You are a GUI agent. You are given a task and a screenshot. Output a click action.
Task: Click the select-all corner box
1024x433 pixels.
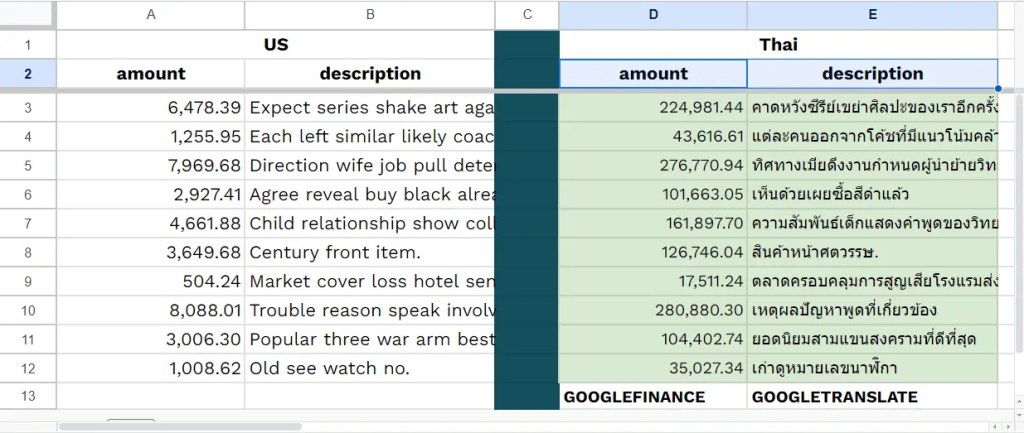pos(28,15)
